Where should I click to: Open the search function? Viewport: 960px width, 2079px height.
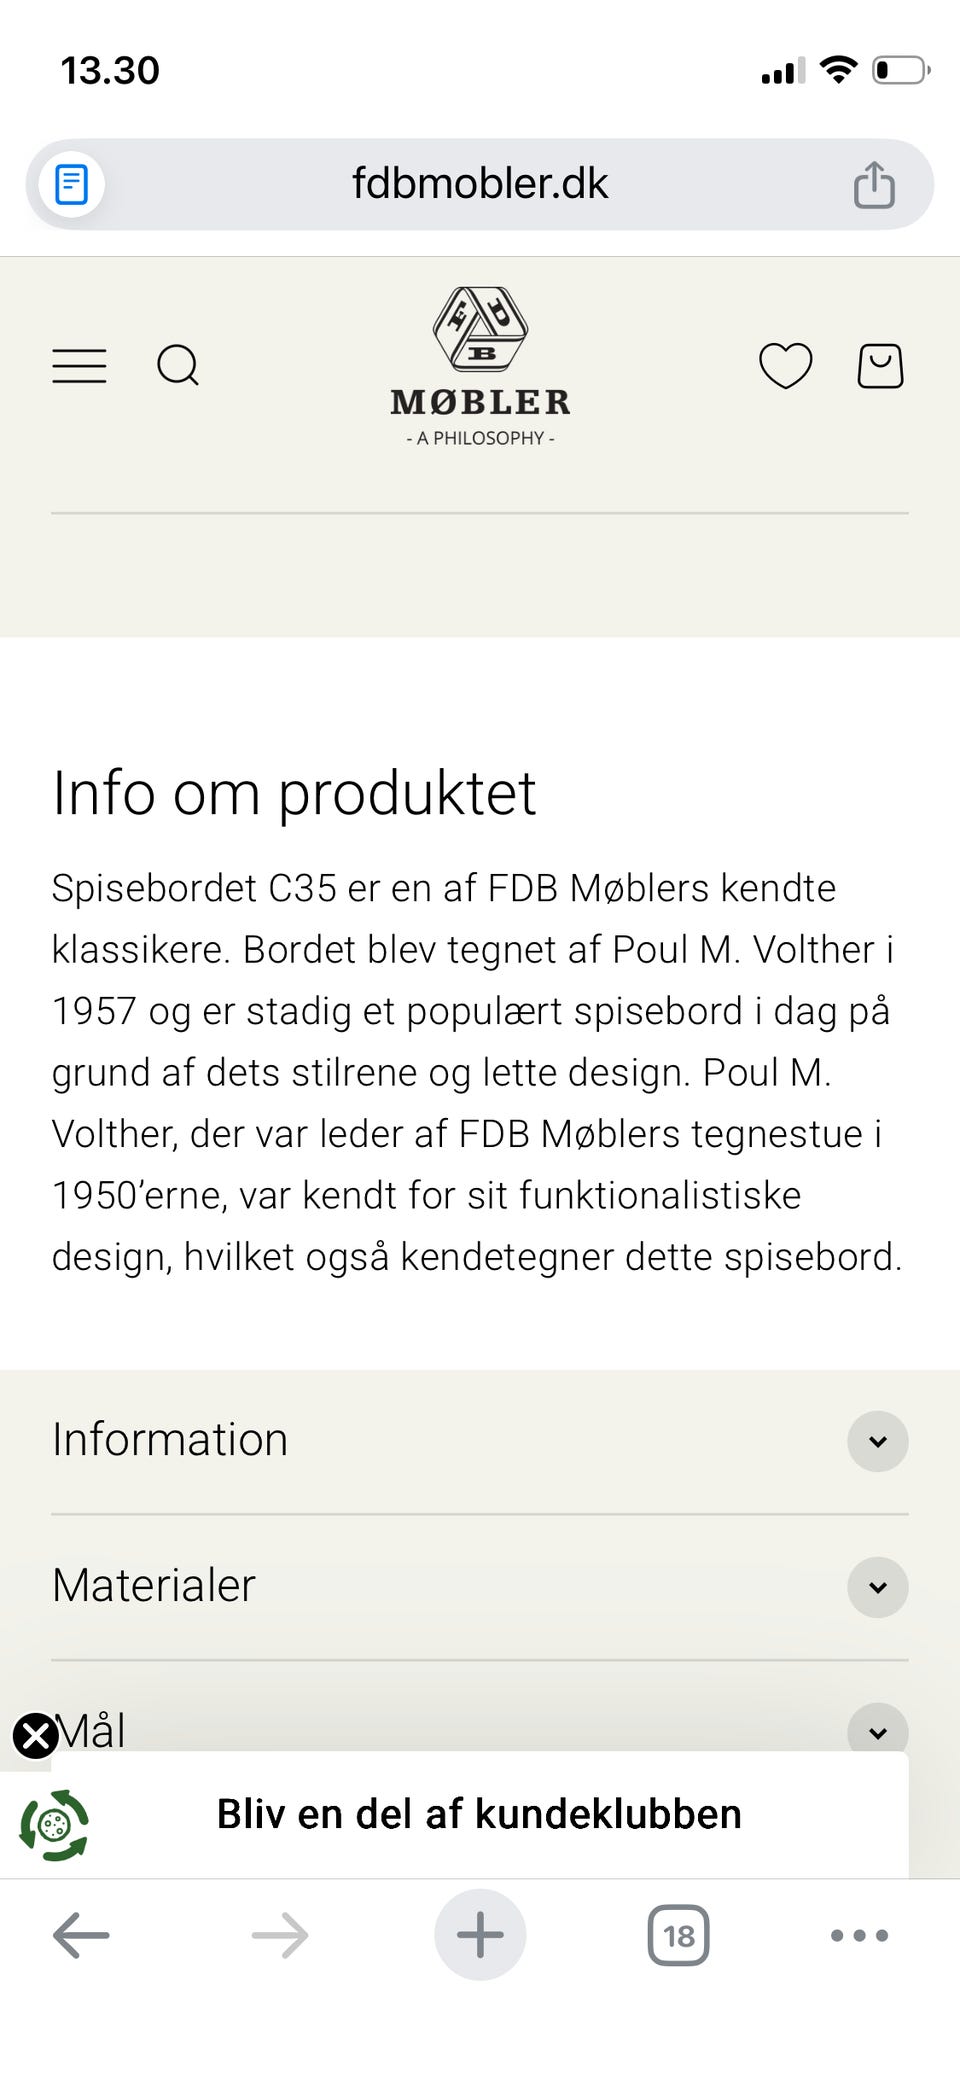[x=178, y=366]
